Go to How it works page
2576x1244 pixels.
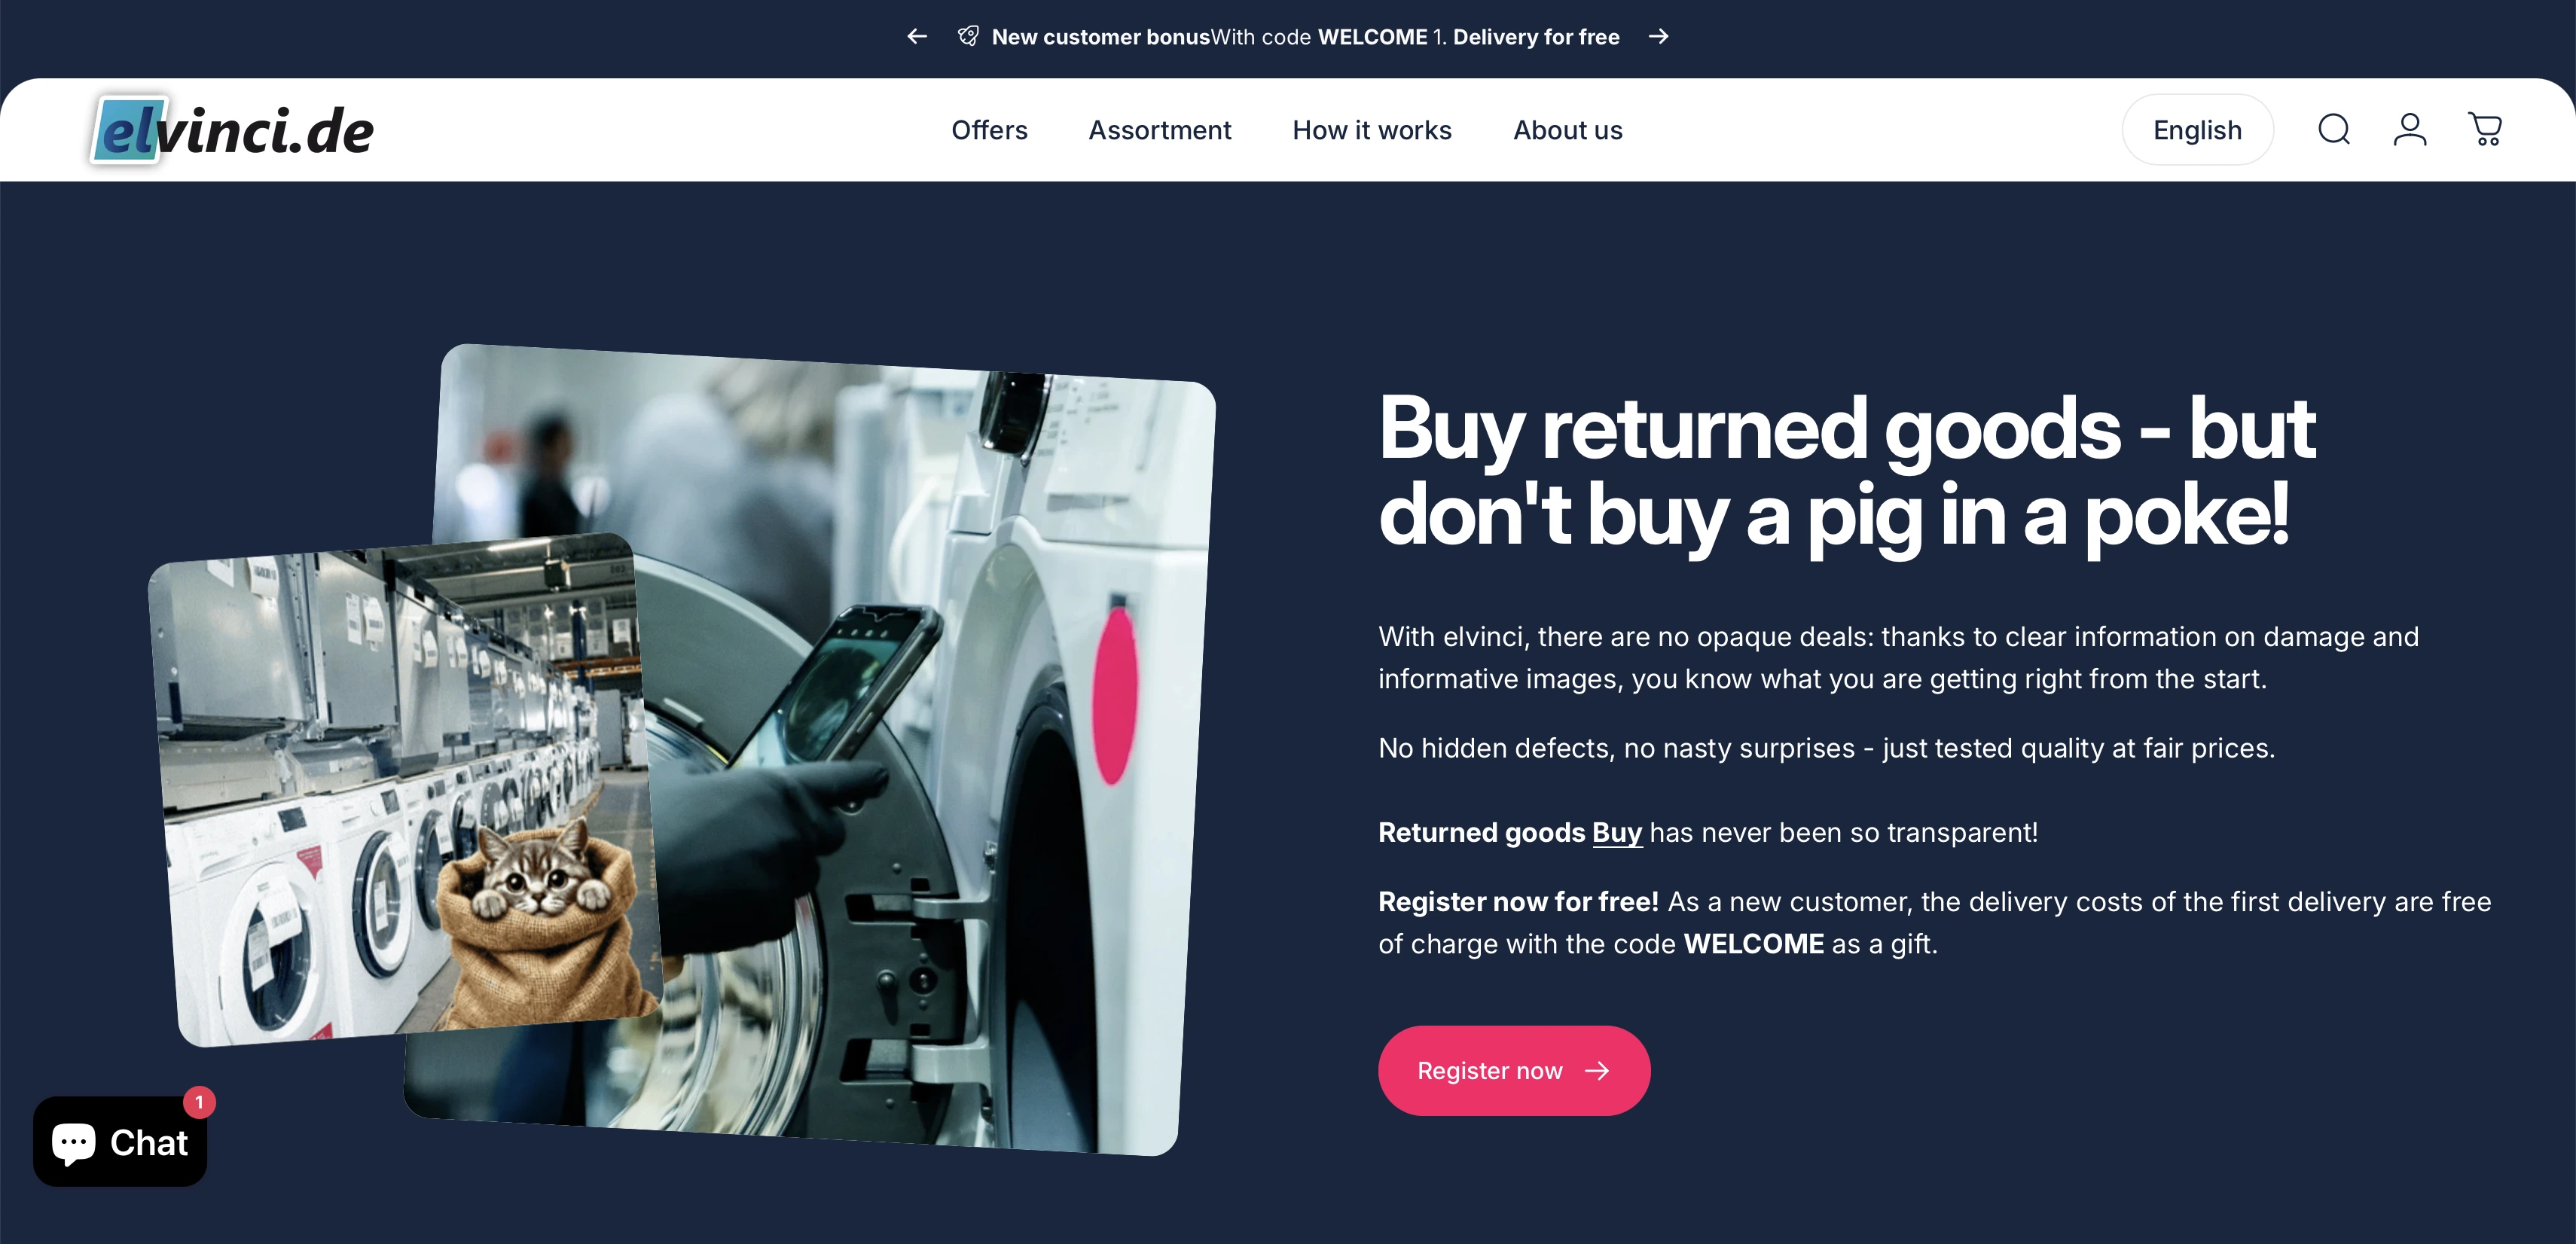[1372, 130]
